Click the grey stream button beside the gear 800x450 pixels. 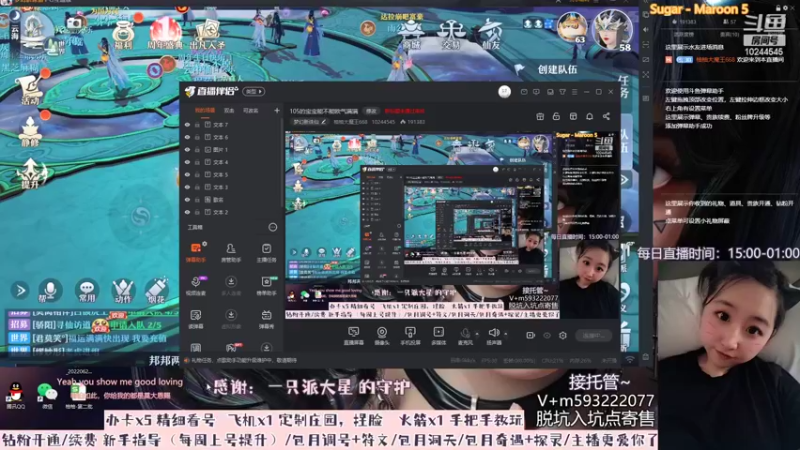point(594,335)
